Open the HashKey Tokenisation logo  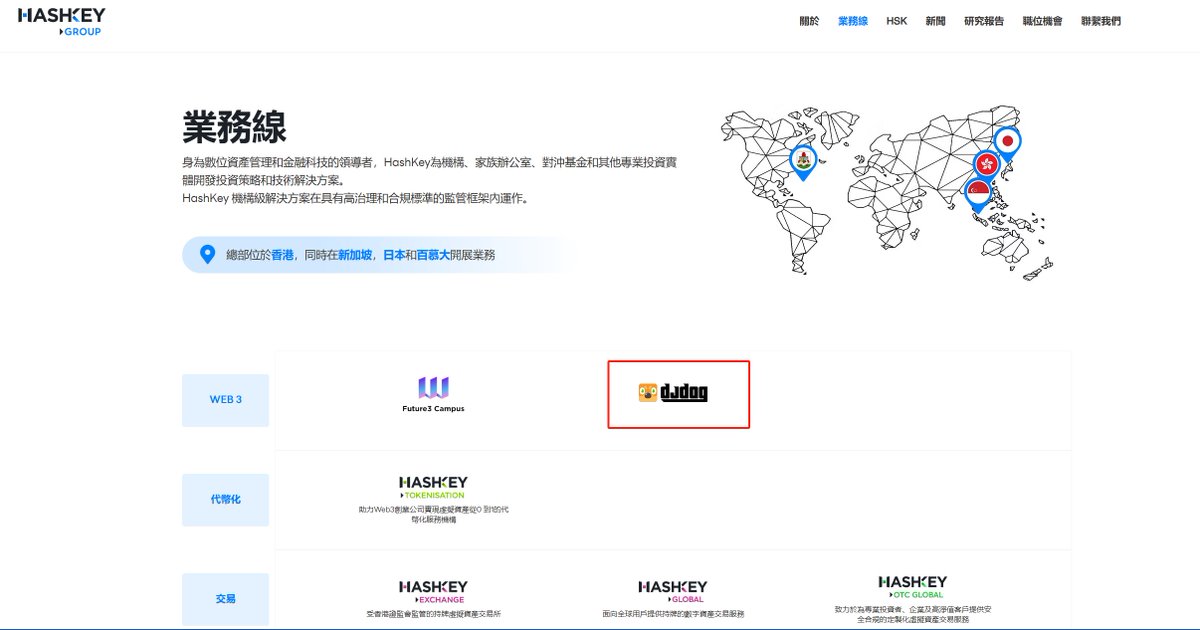433,488
